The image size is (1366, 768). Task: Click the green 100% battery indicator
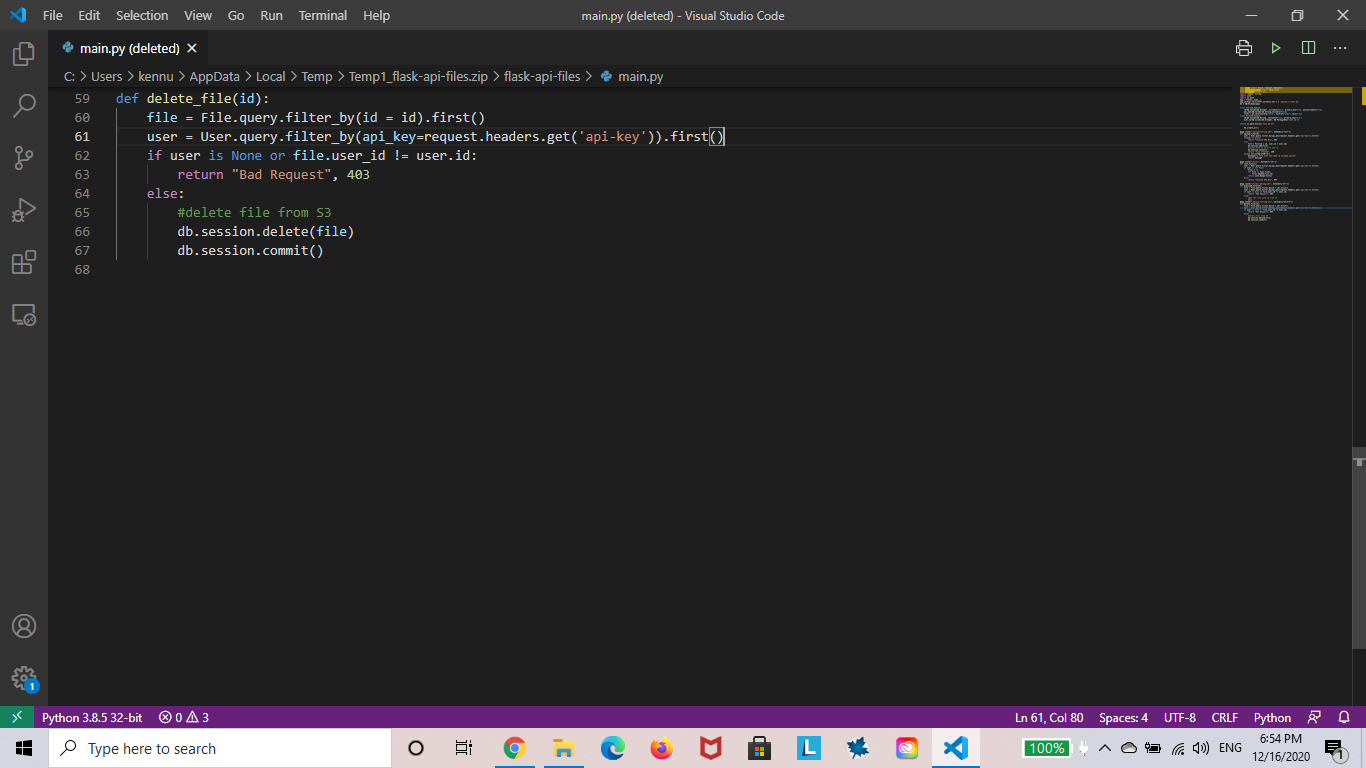tap(1046, 747)
